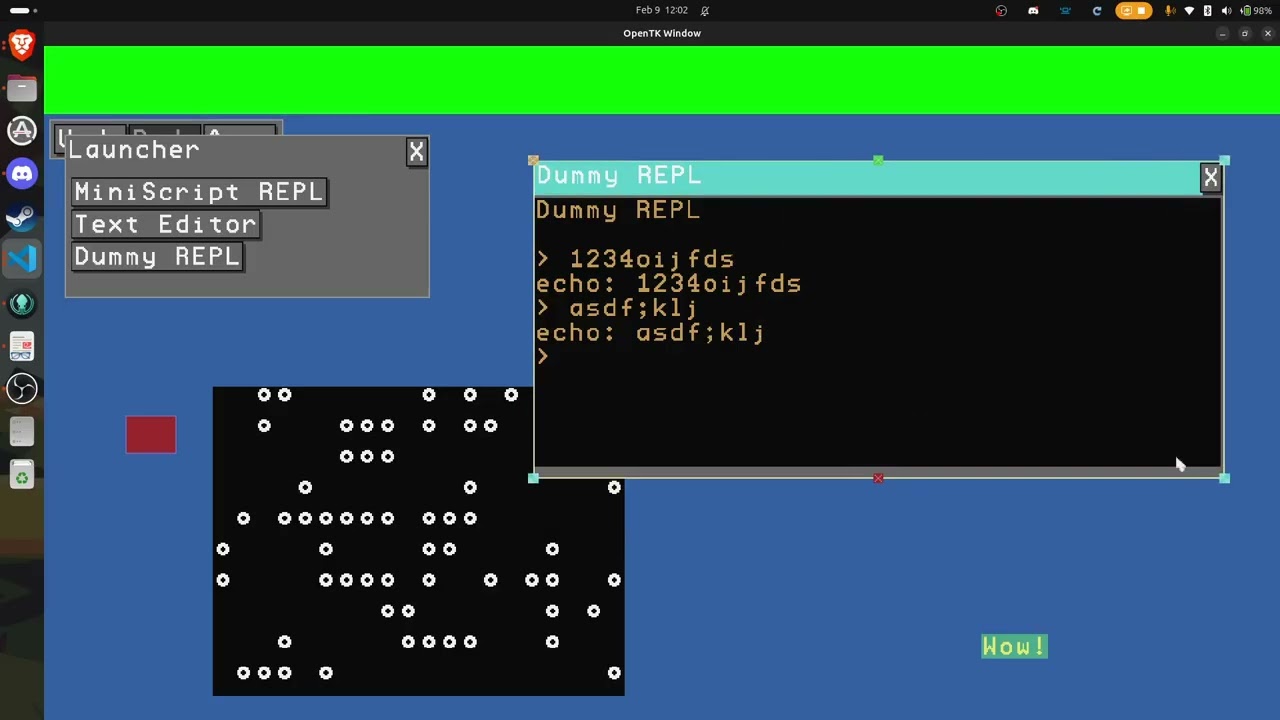Maximize the OpenTK Window
This screenshot has width=1280, height=720.
coord(1245,34)
